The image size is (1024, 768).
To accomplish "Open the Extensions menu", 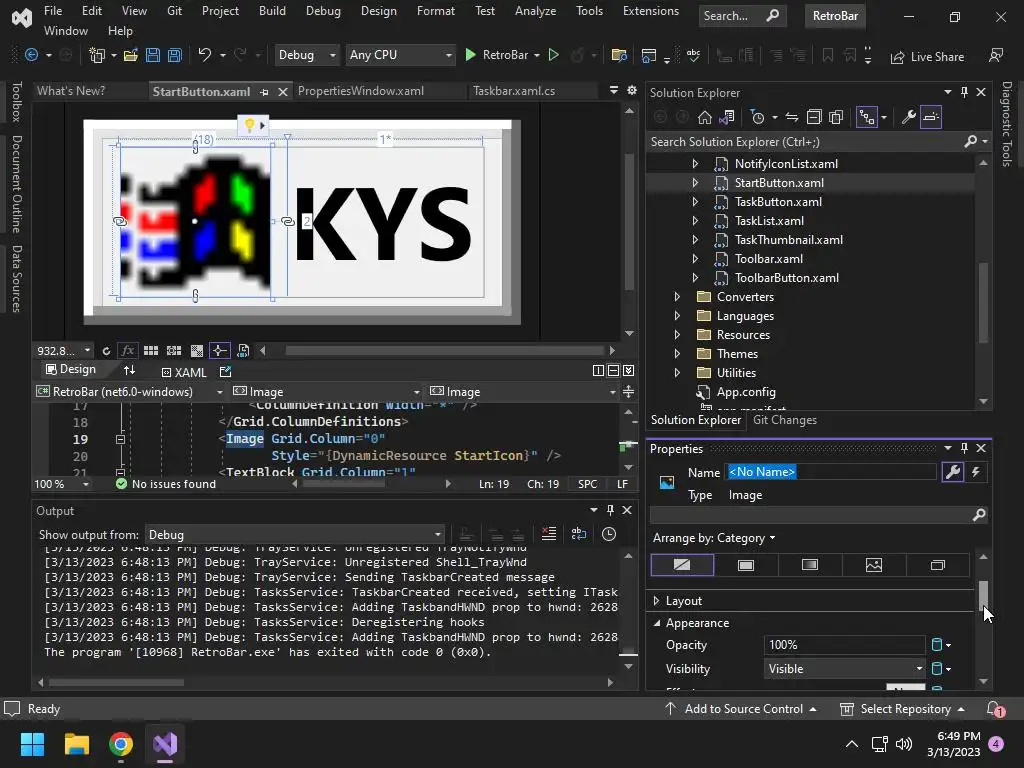I will click(x=650, y=11).
